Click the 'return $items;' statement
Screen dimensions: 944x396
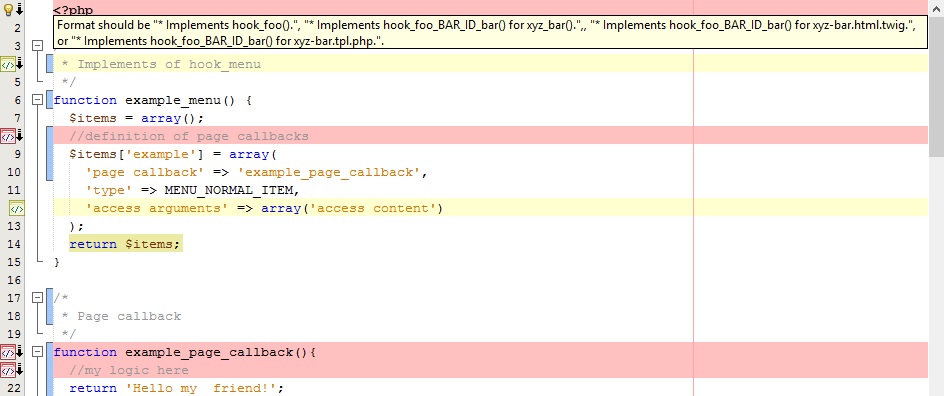coord(125,244)
